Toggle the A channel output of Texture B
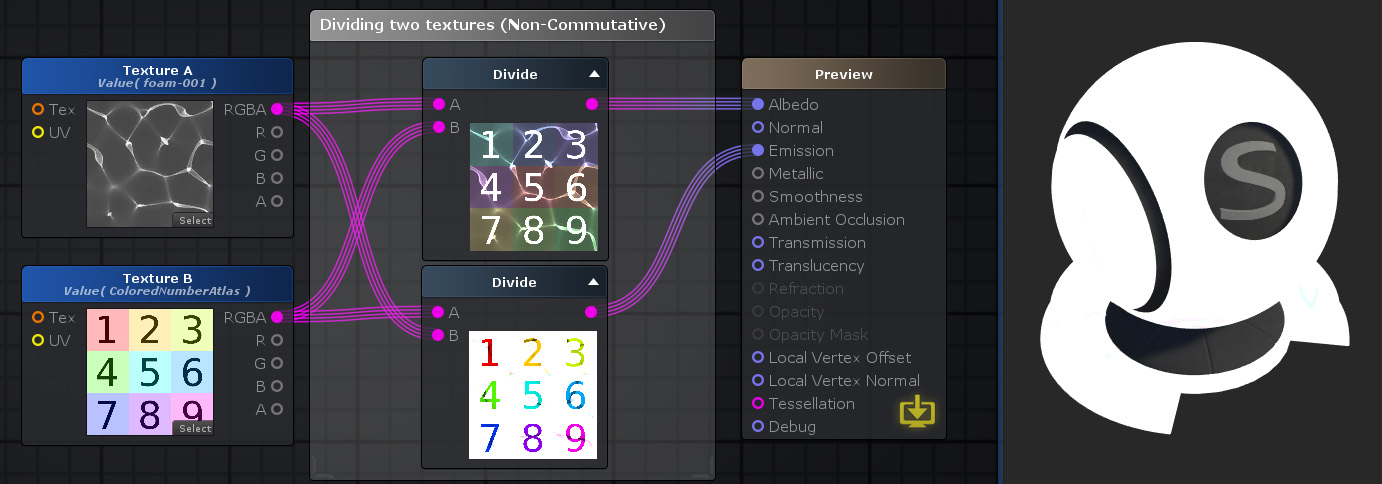1382x484 pixels. [x=277, y=409]
